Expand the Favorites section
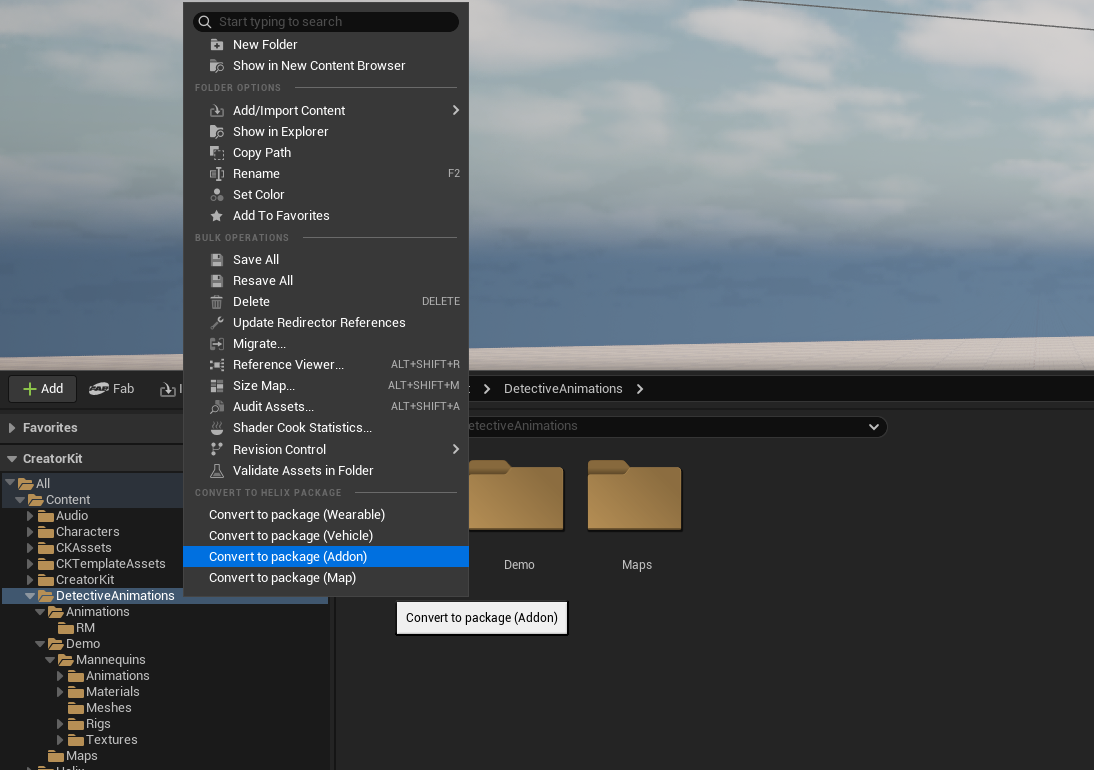 click(13, 428)
